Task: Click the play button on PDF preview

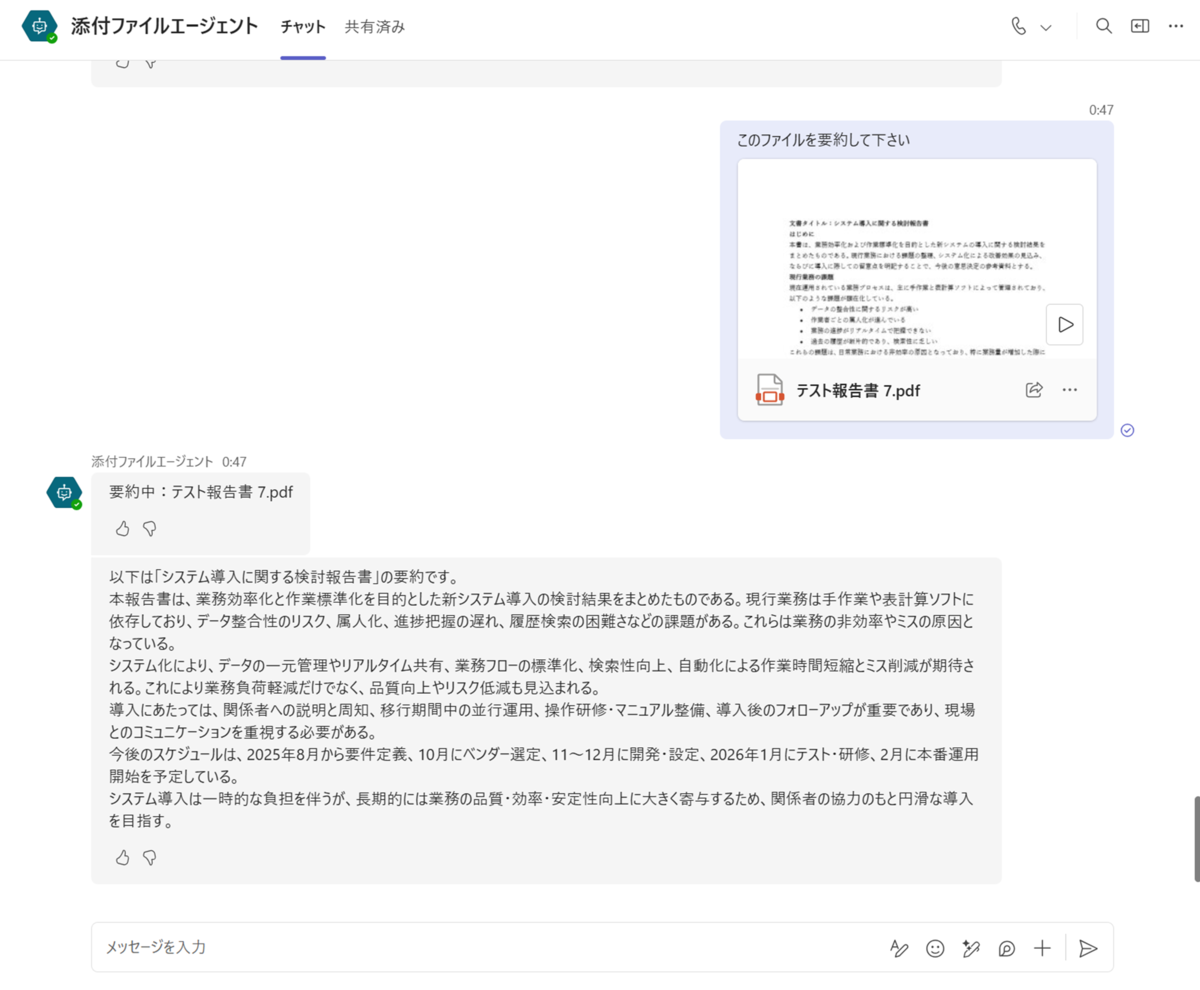Action: (x=1065, y=325)
